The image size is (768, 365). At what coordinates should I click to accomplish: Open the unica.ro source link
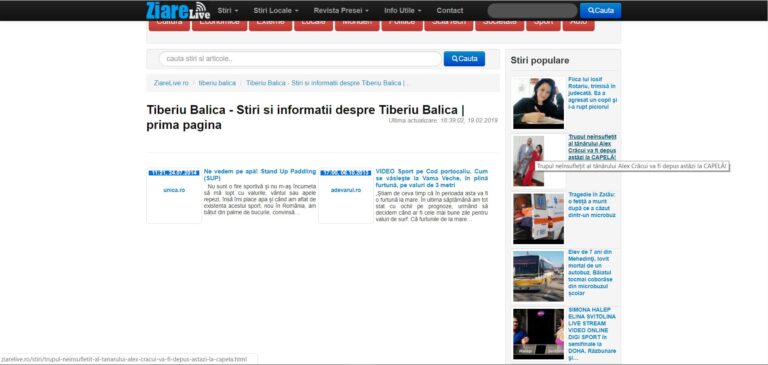(174, 190)
